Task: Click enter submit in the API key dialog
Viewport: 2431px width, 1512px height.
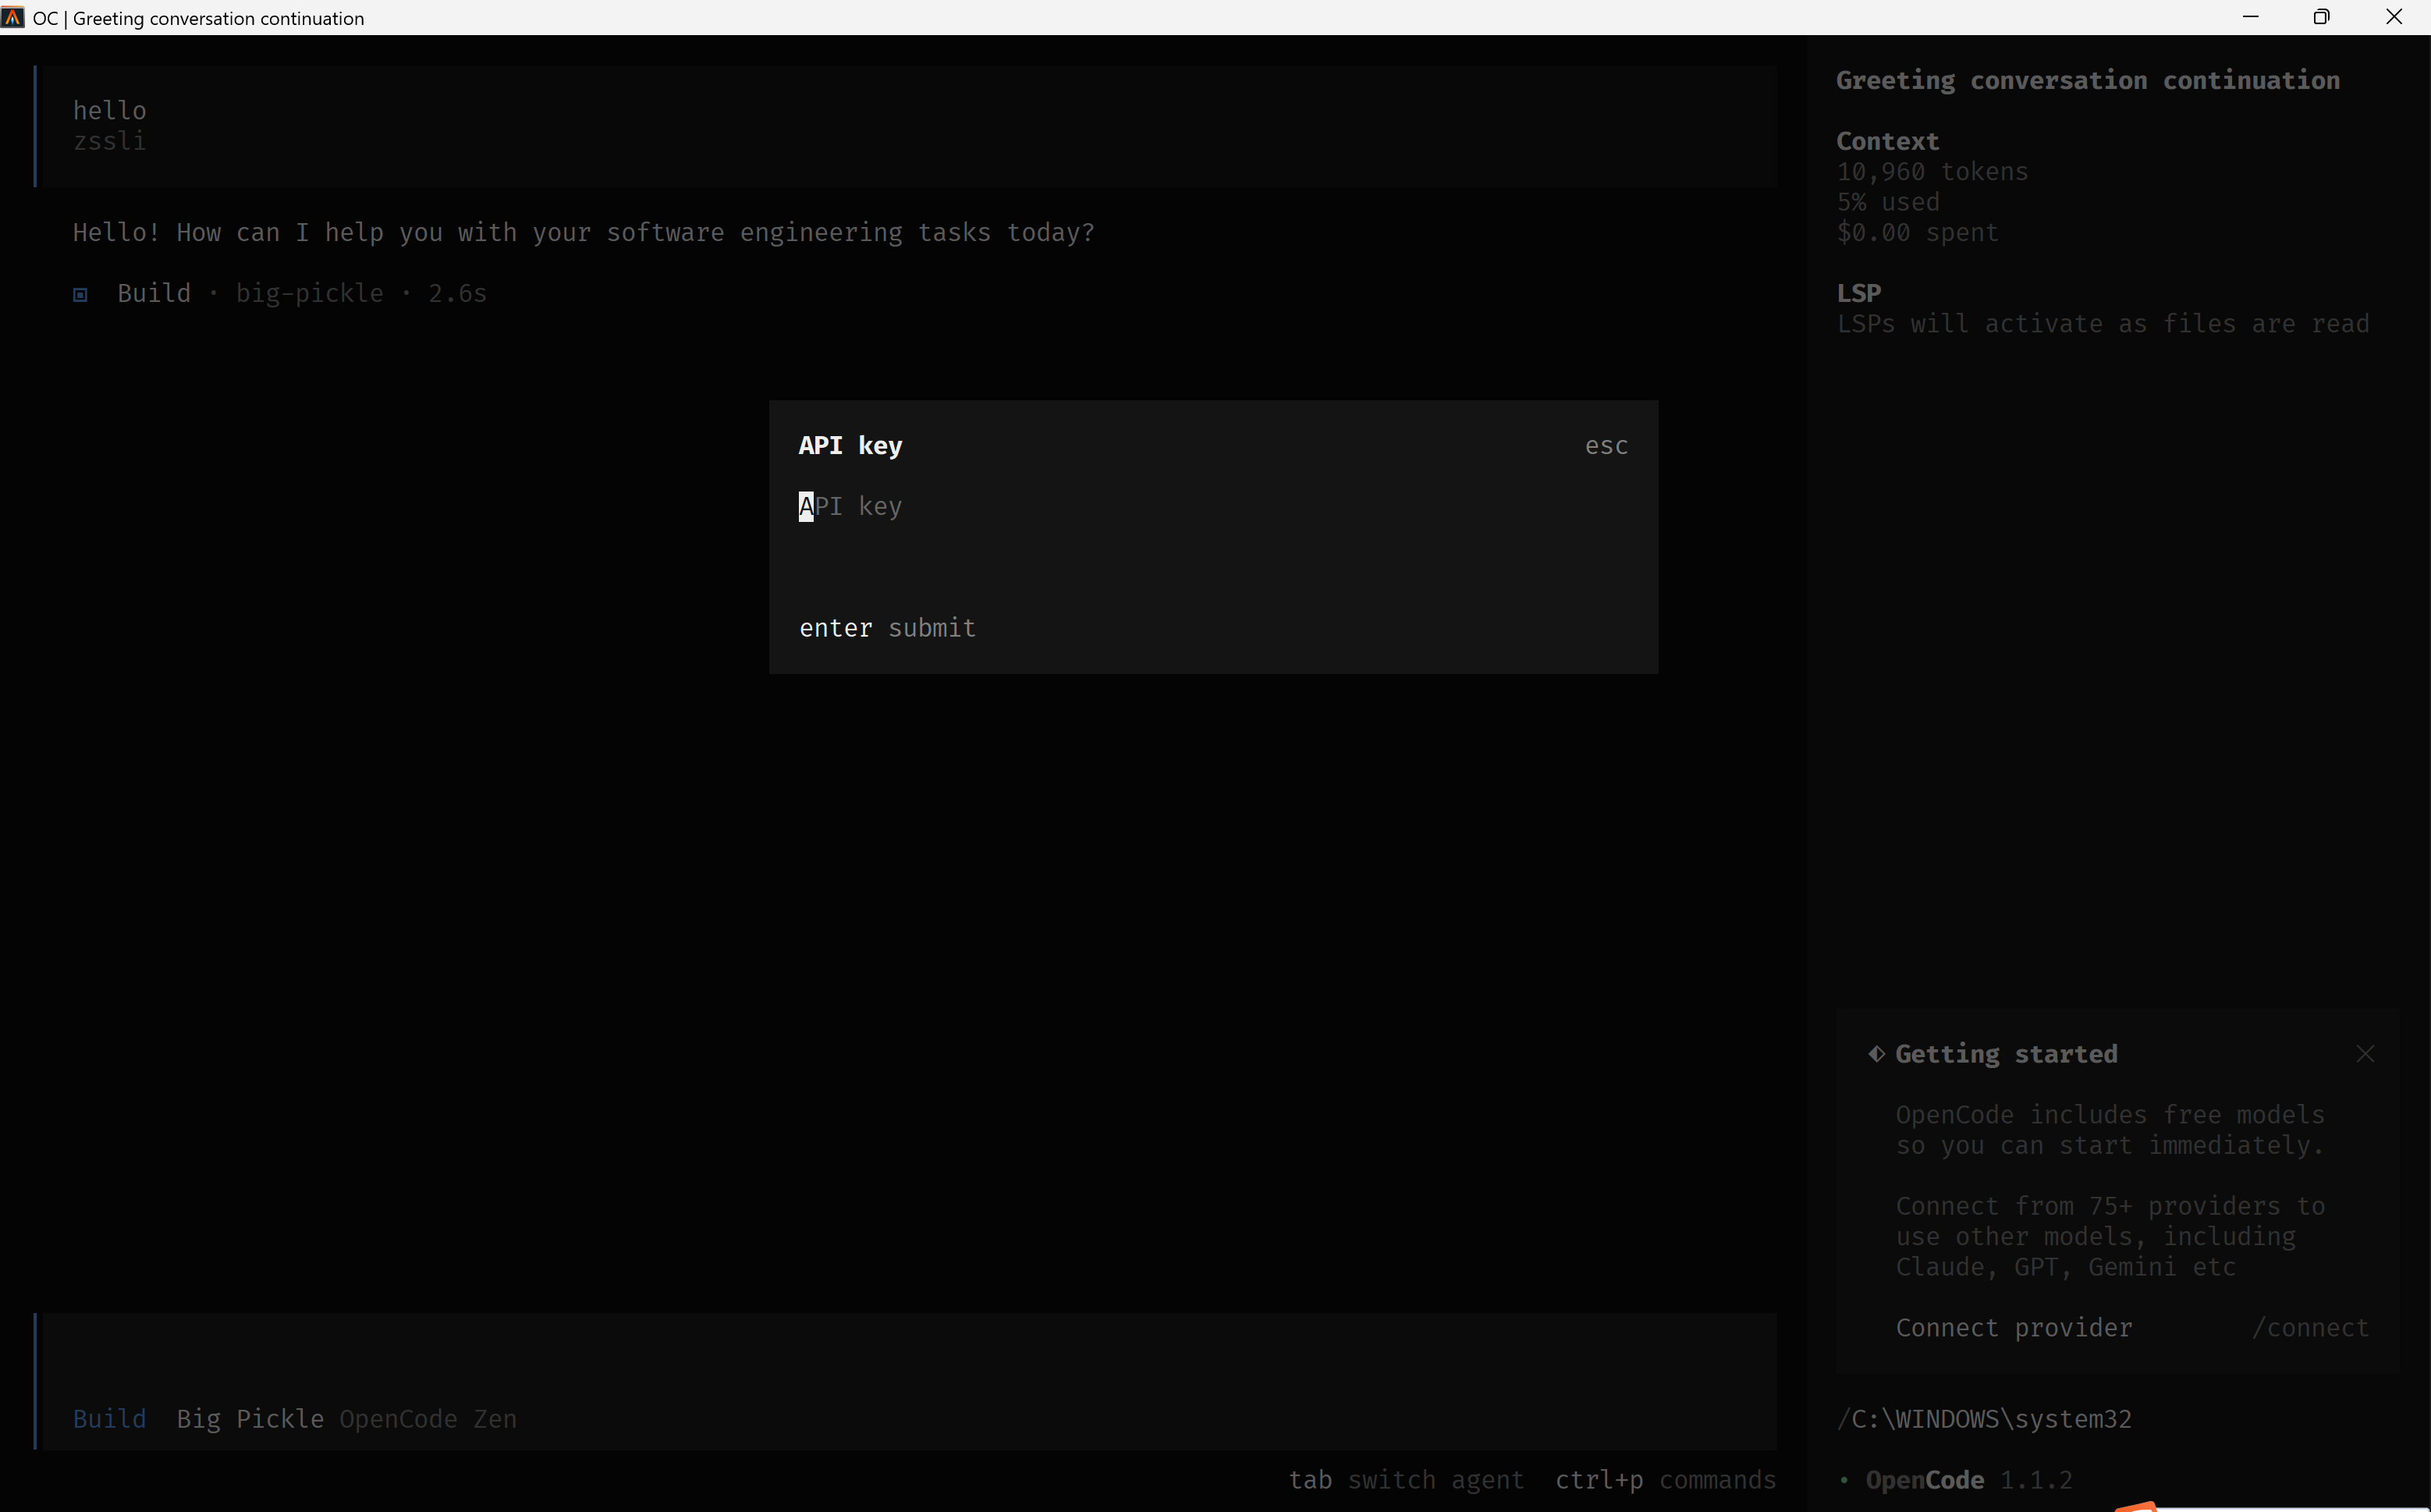Action: pyautogui.click(x=886, y=628)
